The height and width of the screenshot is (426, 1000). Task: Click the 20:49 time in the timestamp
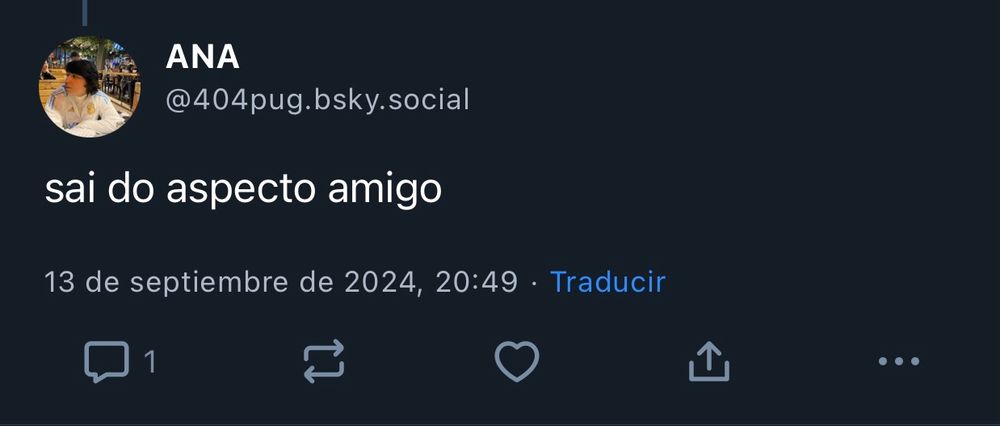(476, 283)
